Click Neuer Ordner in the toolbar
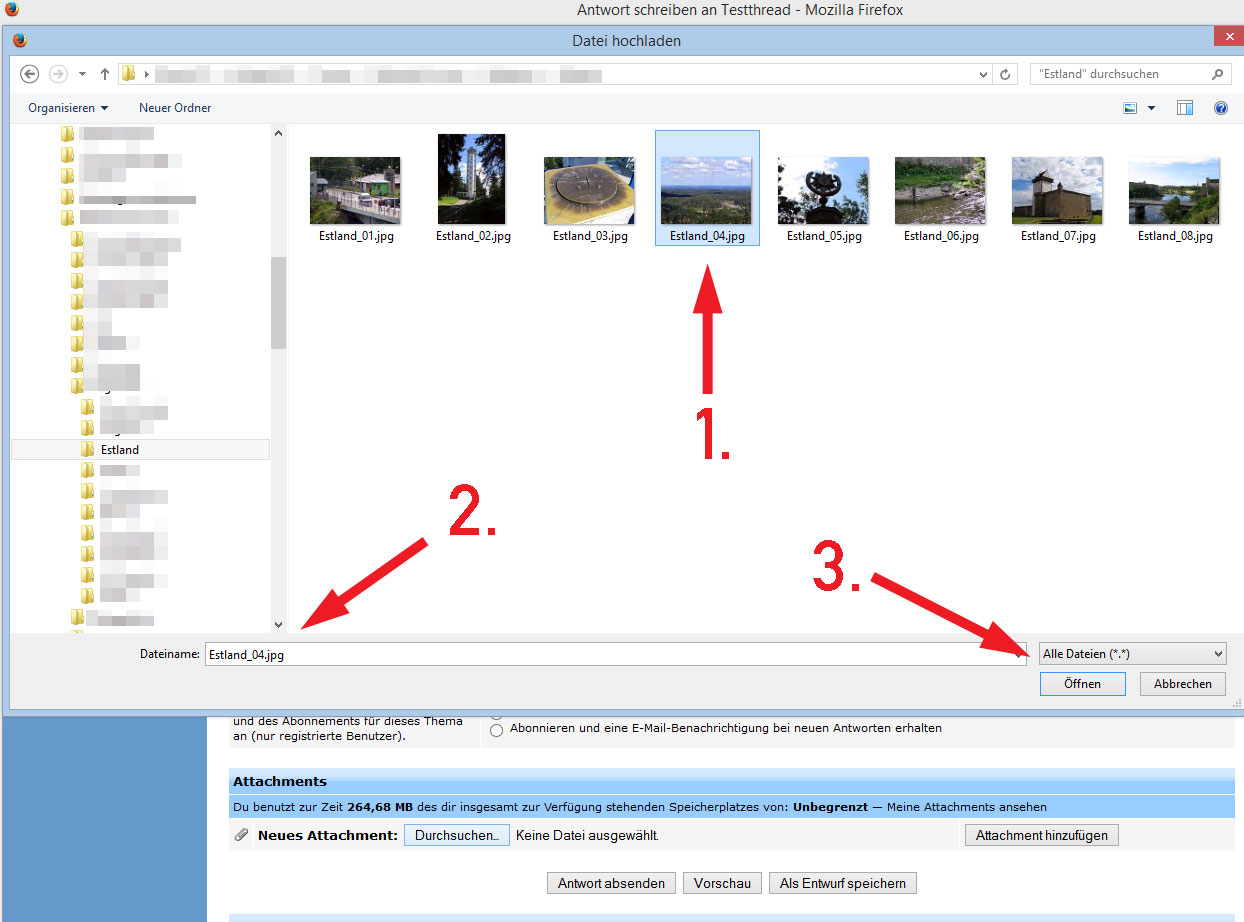This screenshot has height=922, width=1244. tap(175, 108)
